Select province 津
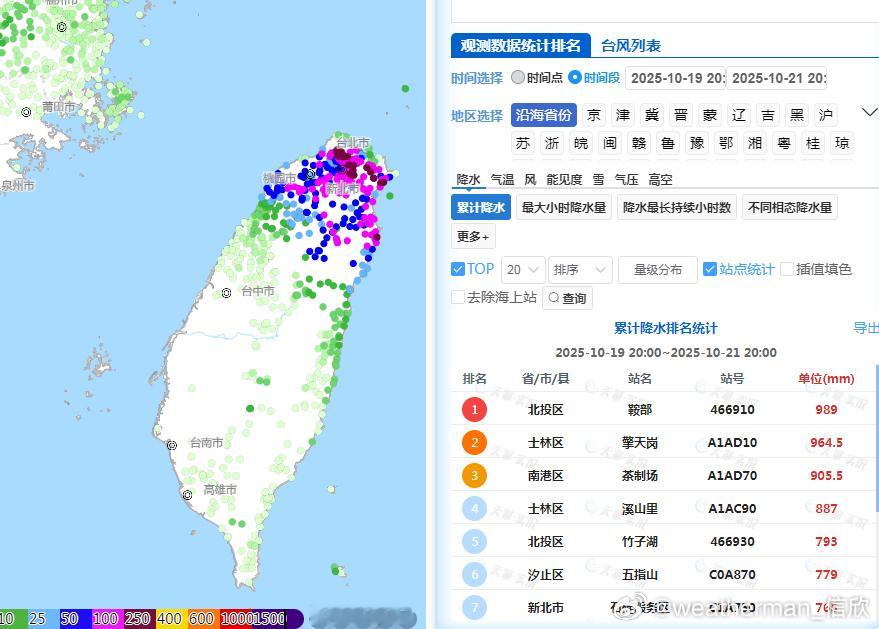879x629 pixels. [623, 115]
